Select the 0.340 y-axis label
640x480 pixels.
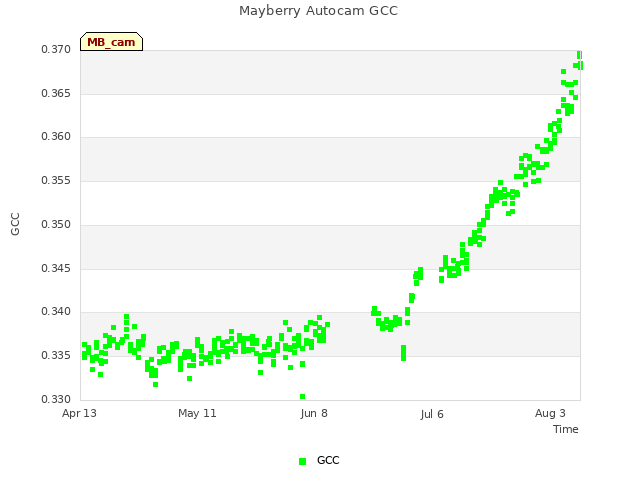point(56,312)
